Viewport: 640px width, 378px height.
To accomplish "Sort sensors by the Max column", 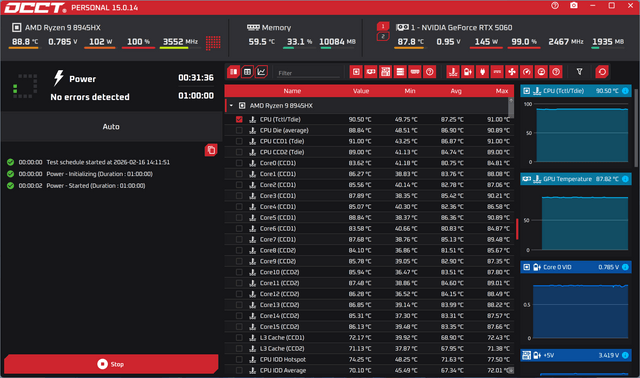I will point(502,91).
